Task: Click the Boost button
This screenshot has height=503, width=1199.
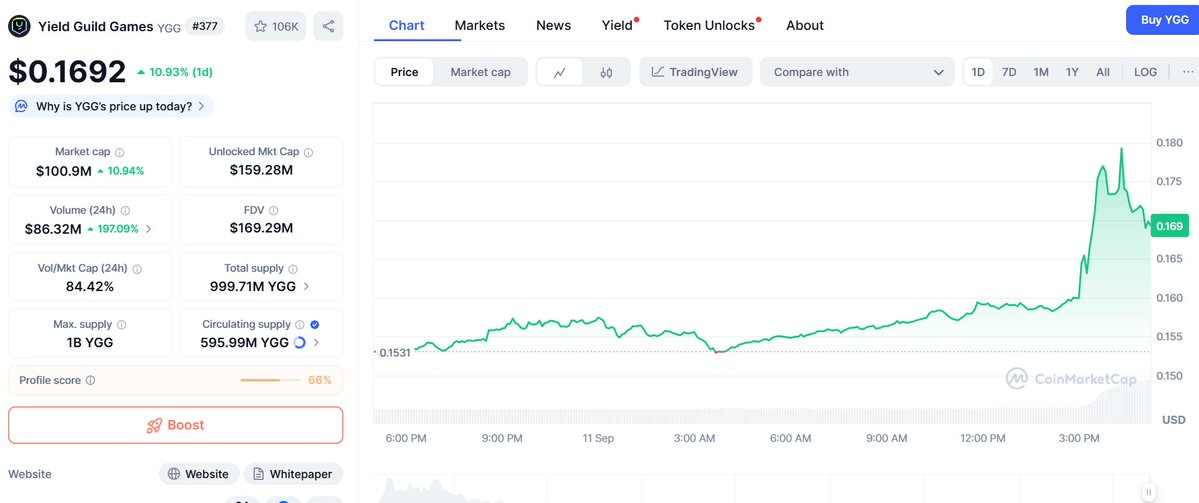Action: 175,425
